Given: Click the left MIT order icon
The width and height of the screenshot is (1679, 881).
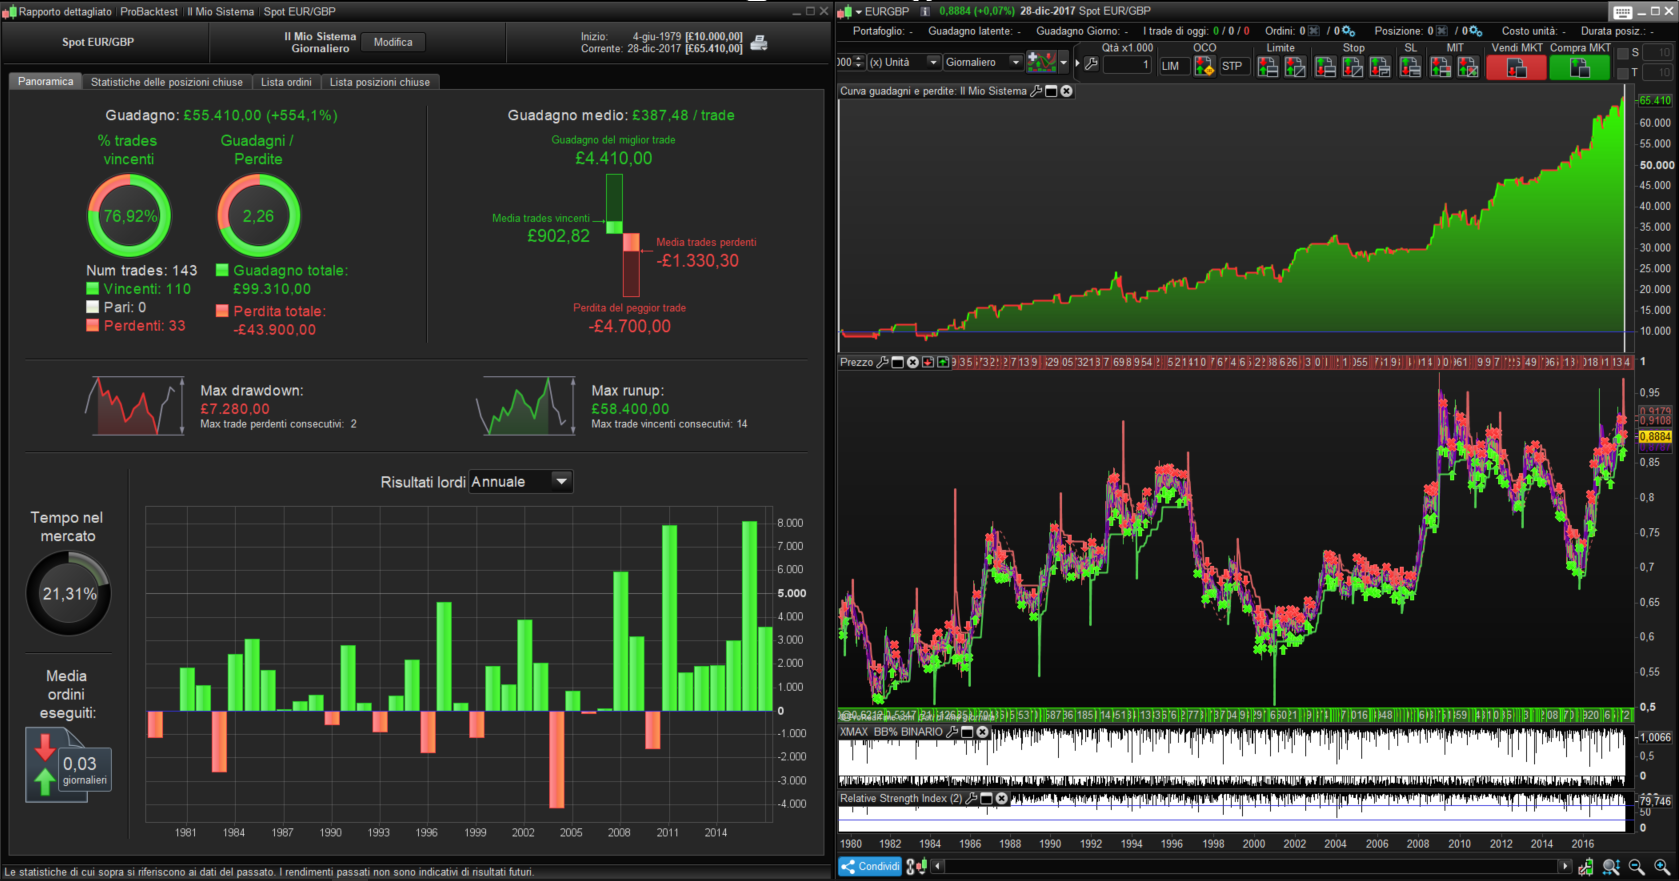Looking at the screenshot, I should [x=1441, y=66].
